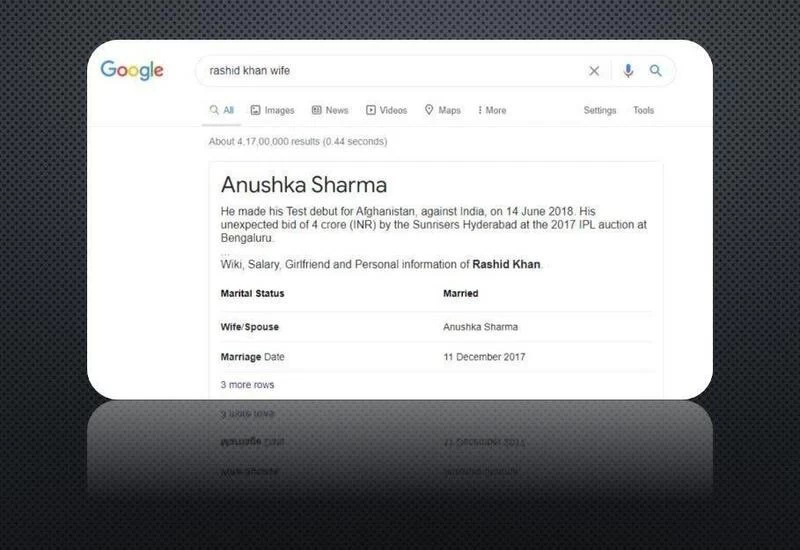
Task: Open search Tools
Action: point(643,110)
